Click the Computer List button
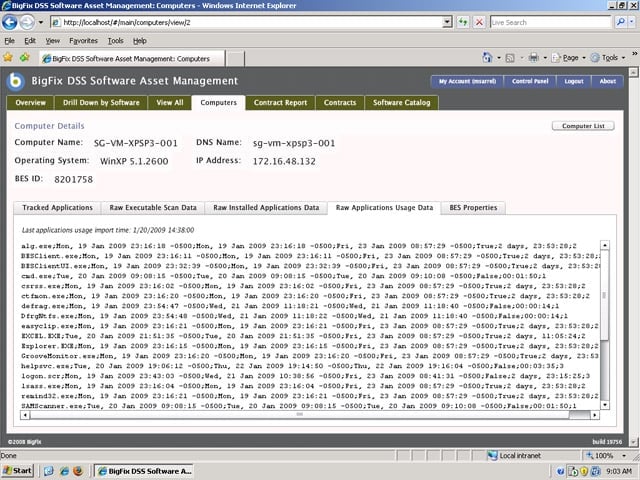Viewport: 640px width, 480px height. coord(583,126)
